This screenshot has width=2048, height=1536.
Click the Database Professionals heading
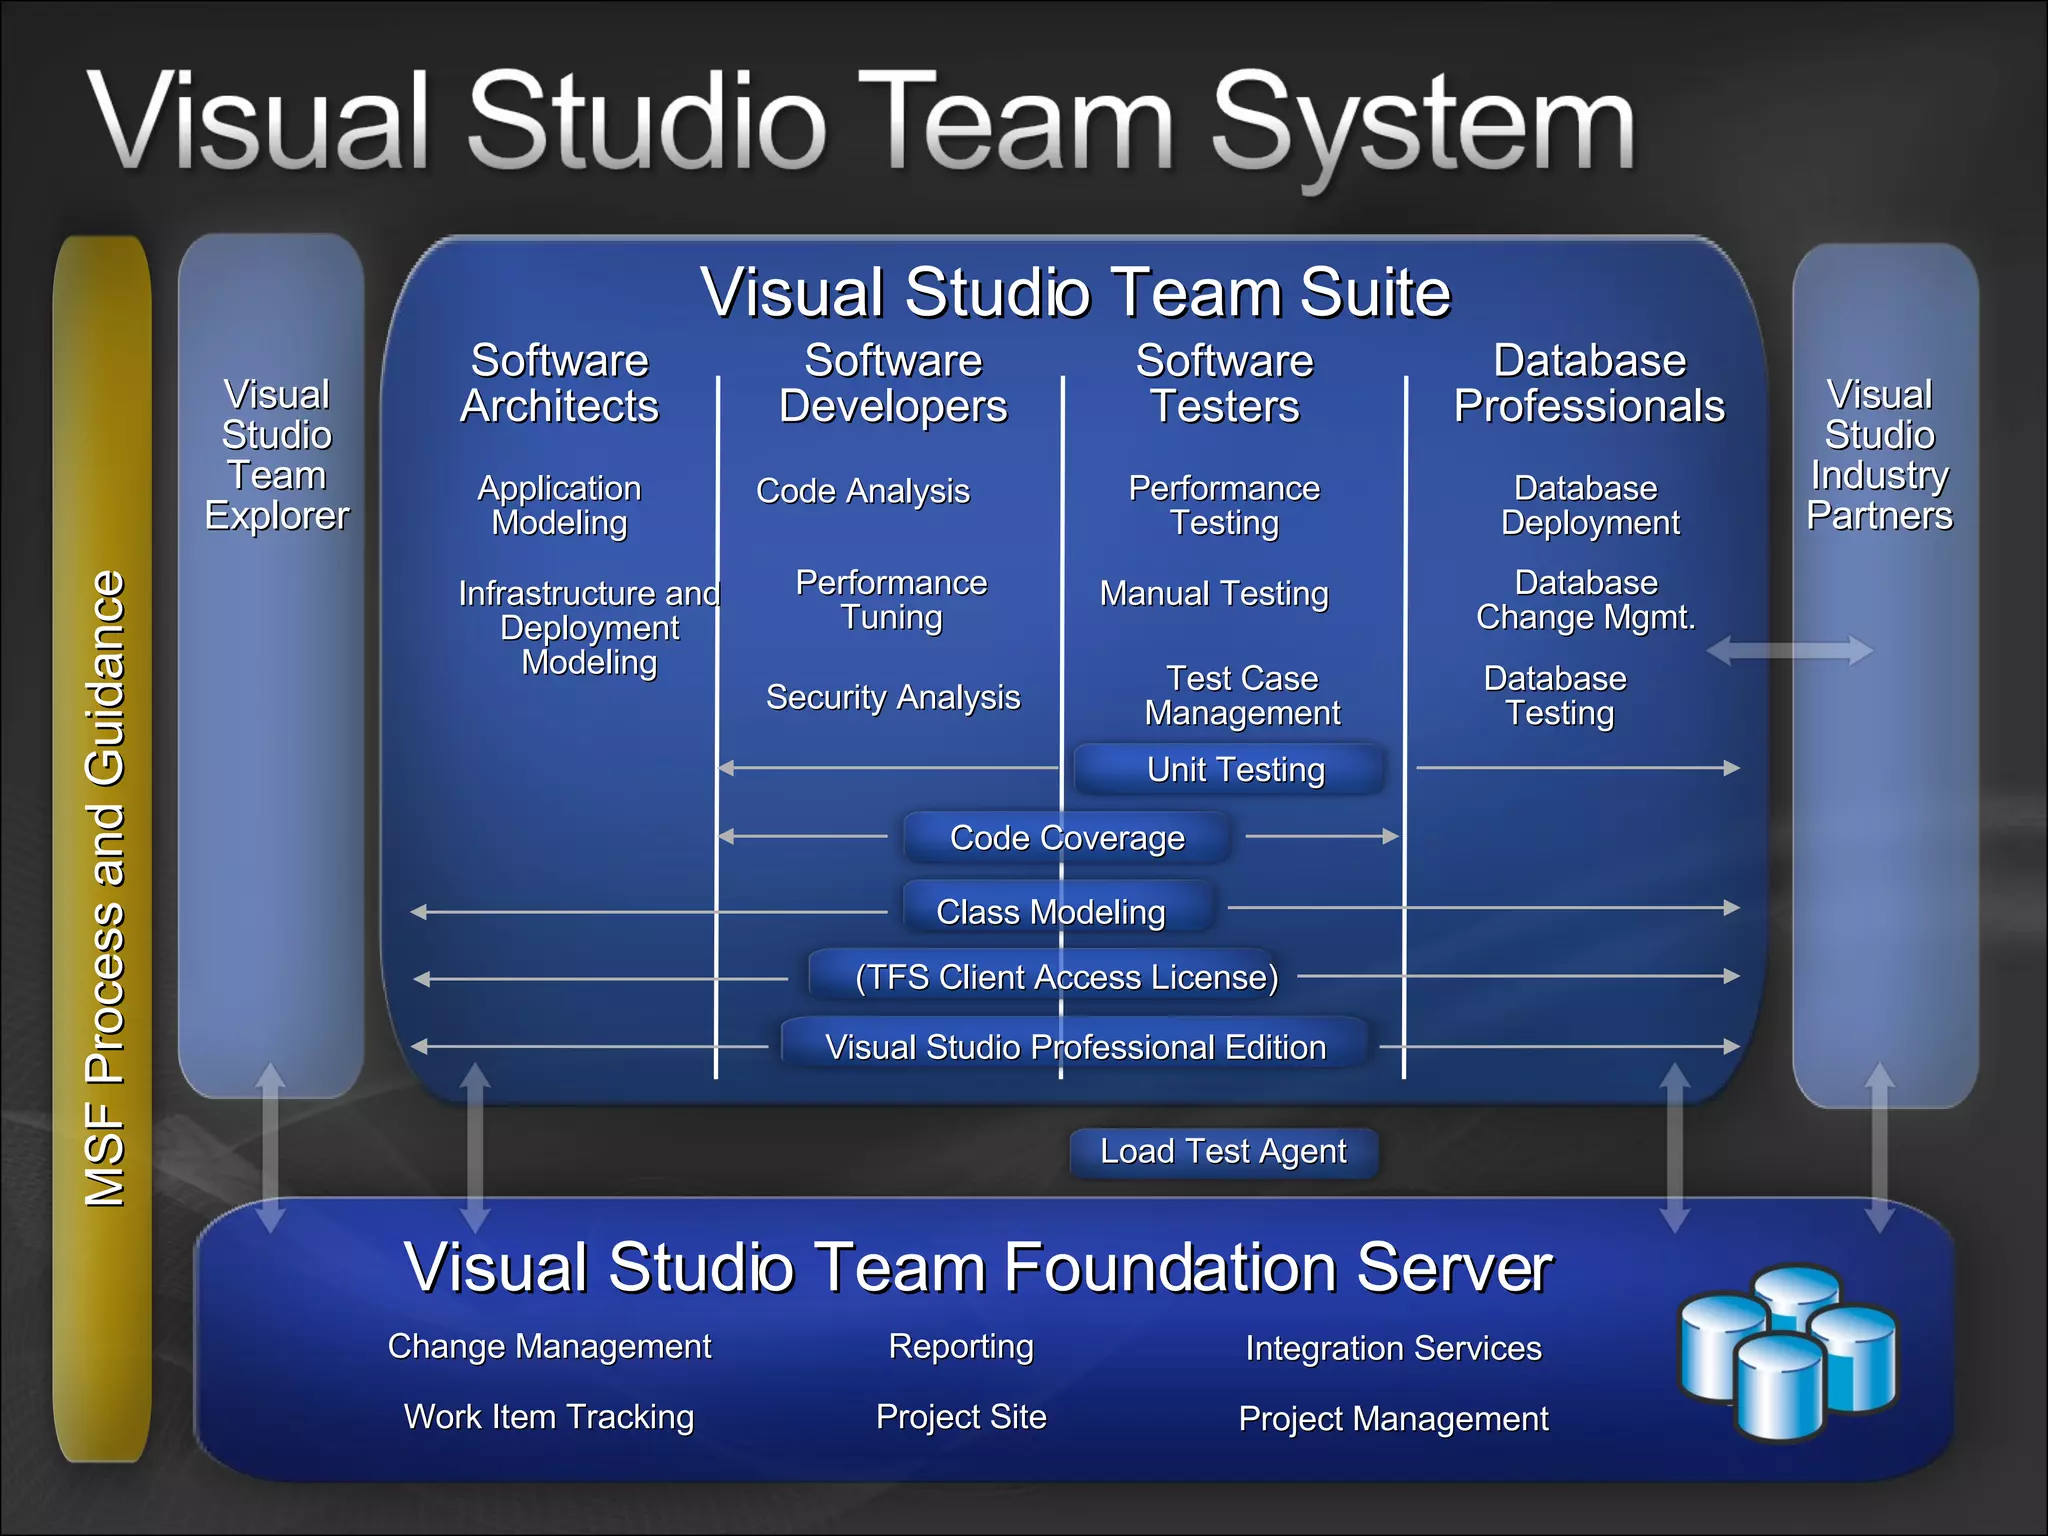click(x=1589, y=383)
